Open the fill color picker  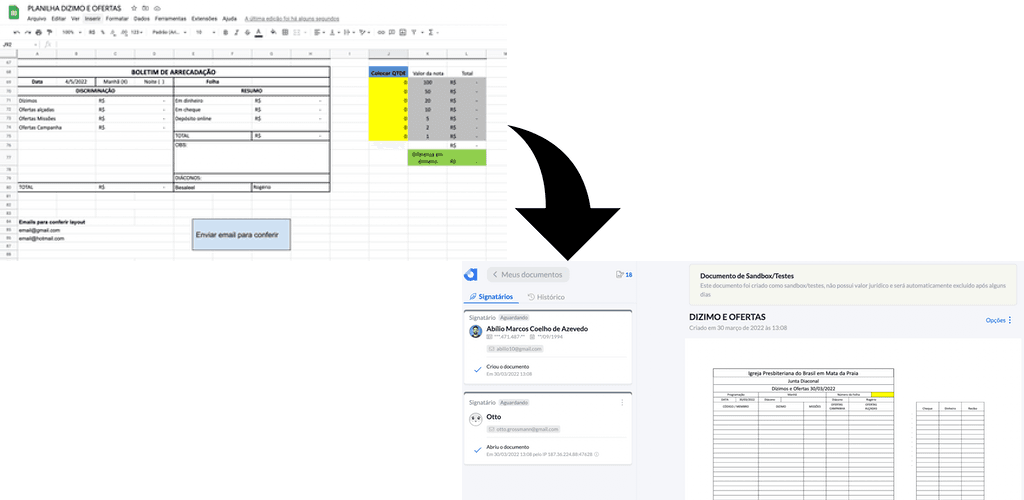(274, 32)
